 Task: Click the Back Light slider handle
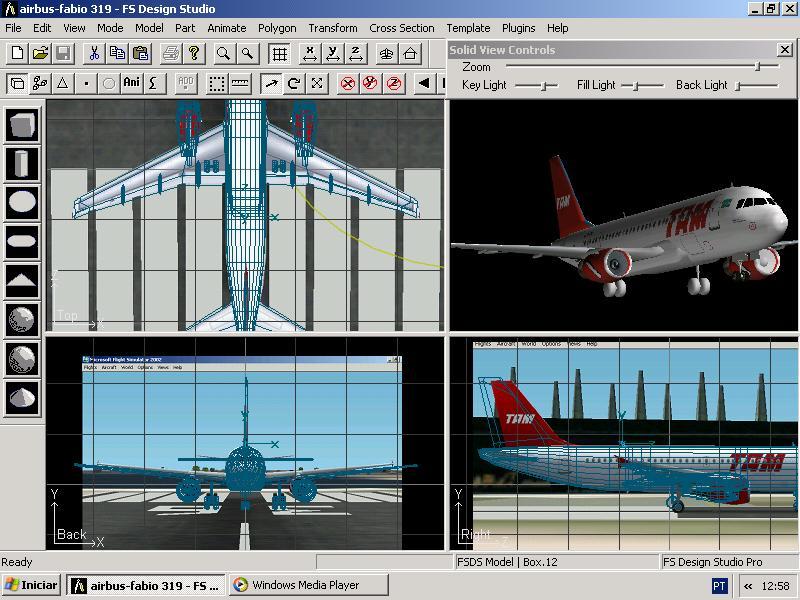[x=738, y=86]
